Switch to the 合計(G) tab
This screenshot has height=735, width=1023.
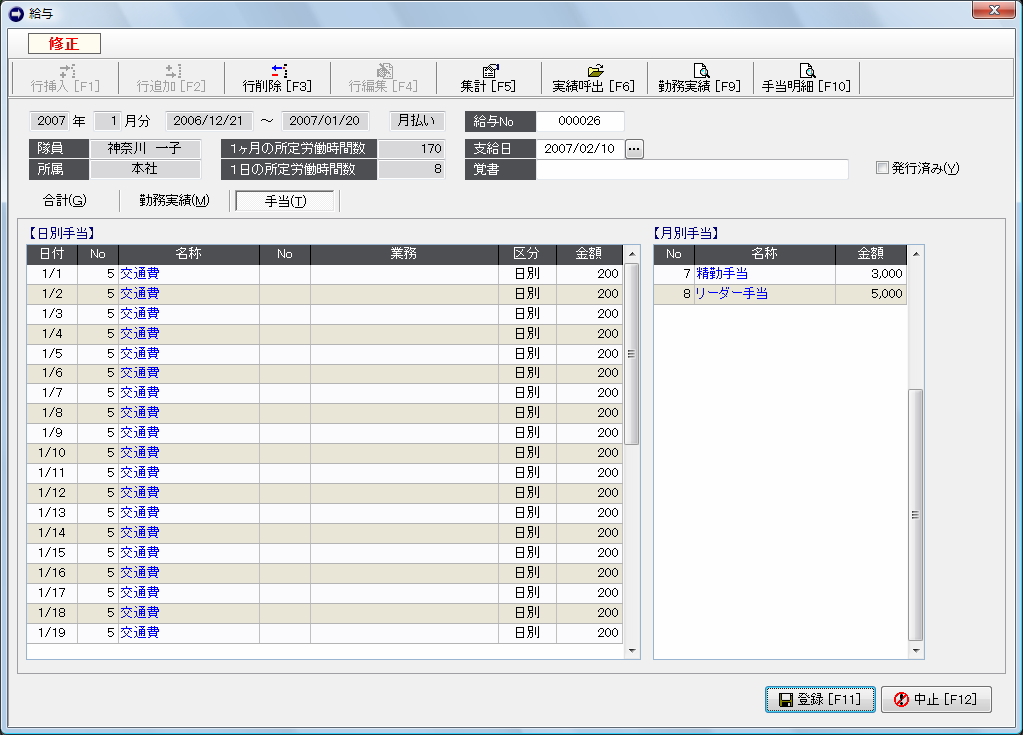(65, 201)
